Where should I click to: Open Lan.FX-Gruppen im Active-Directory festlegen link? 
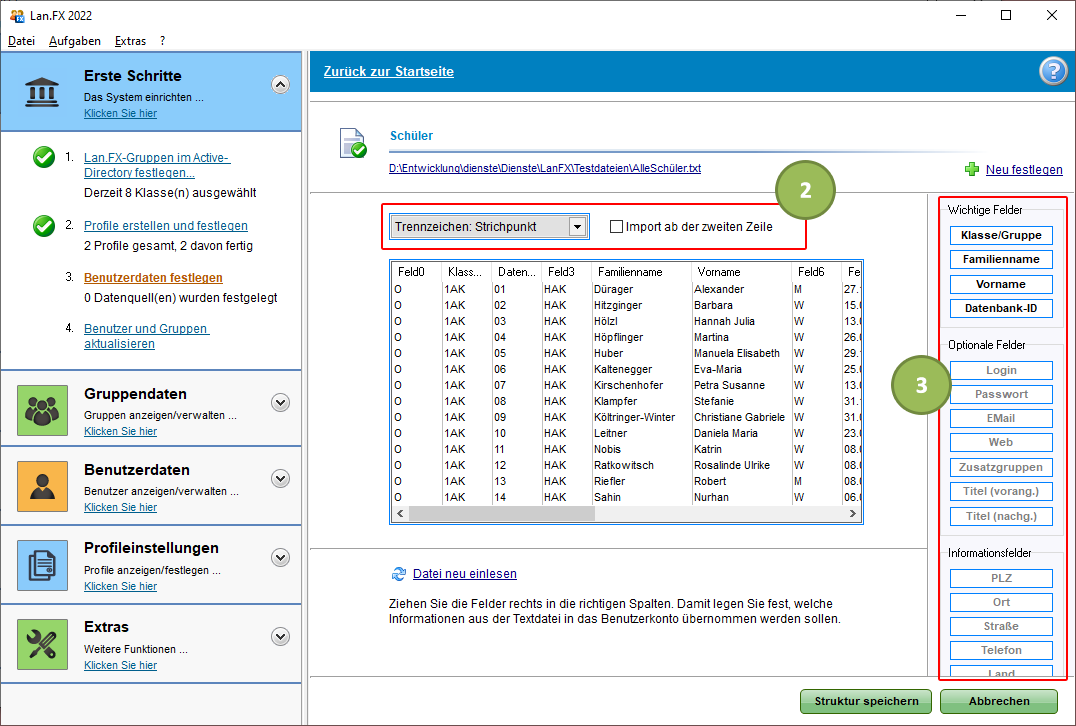pyautogui.click(x=156, y=165)
